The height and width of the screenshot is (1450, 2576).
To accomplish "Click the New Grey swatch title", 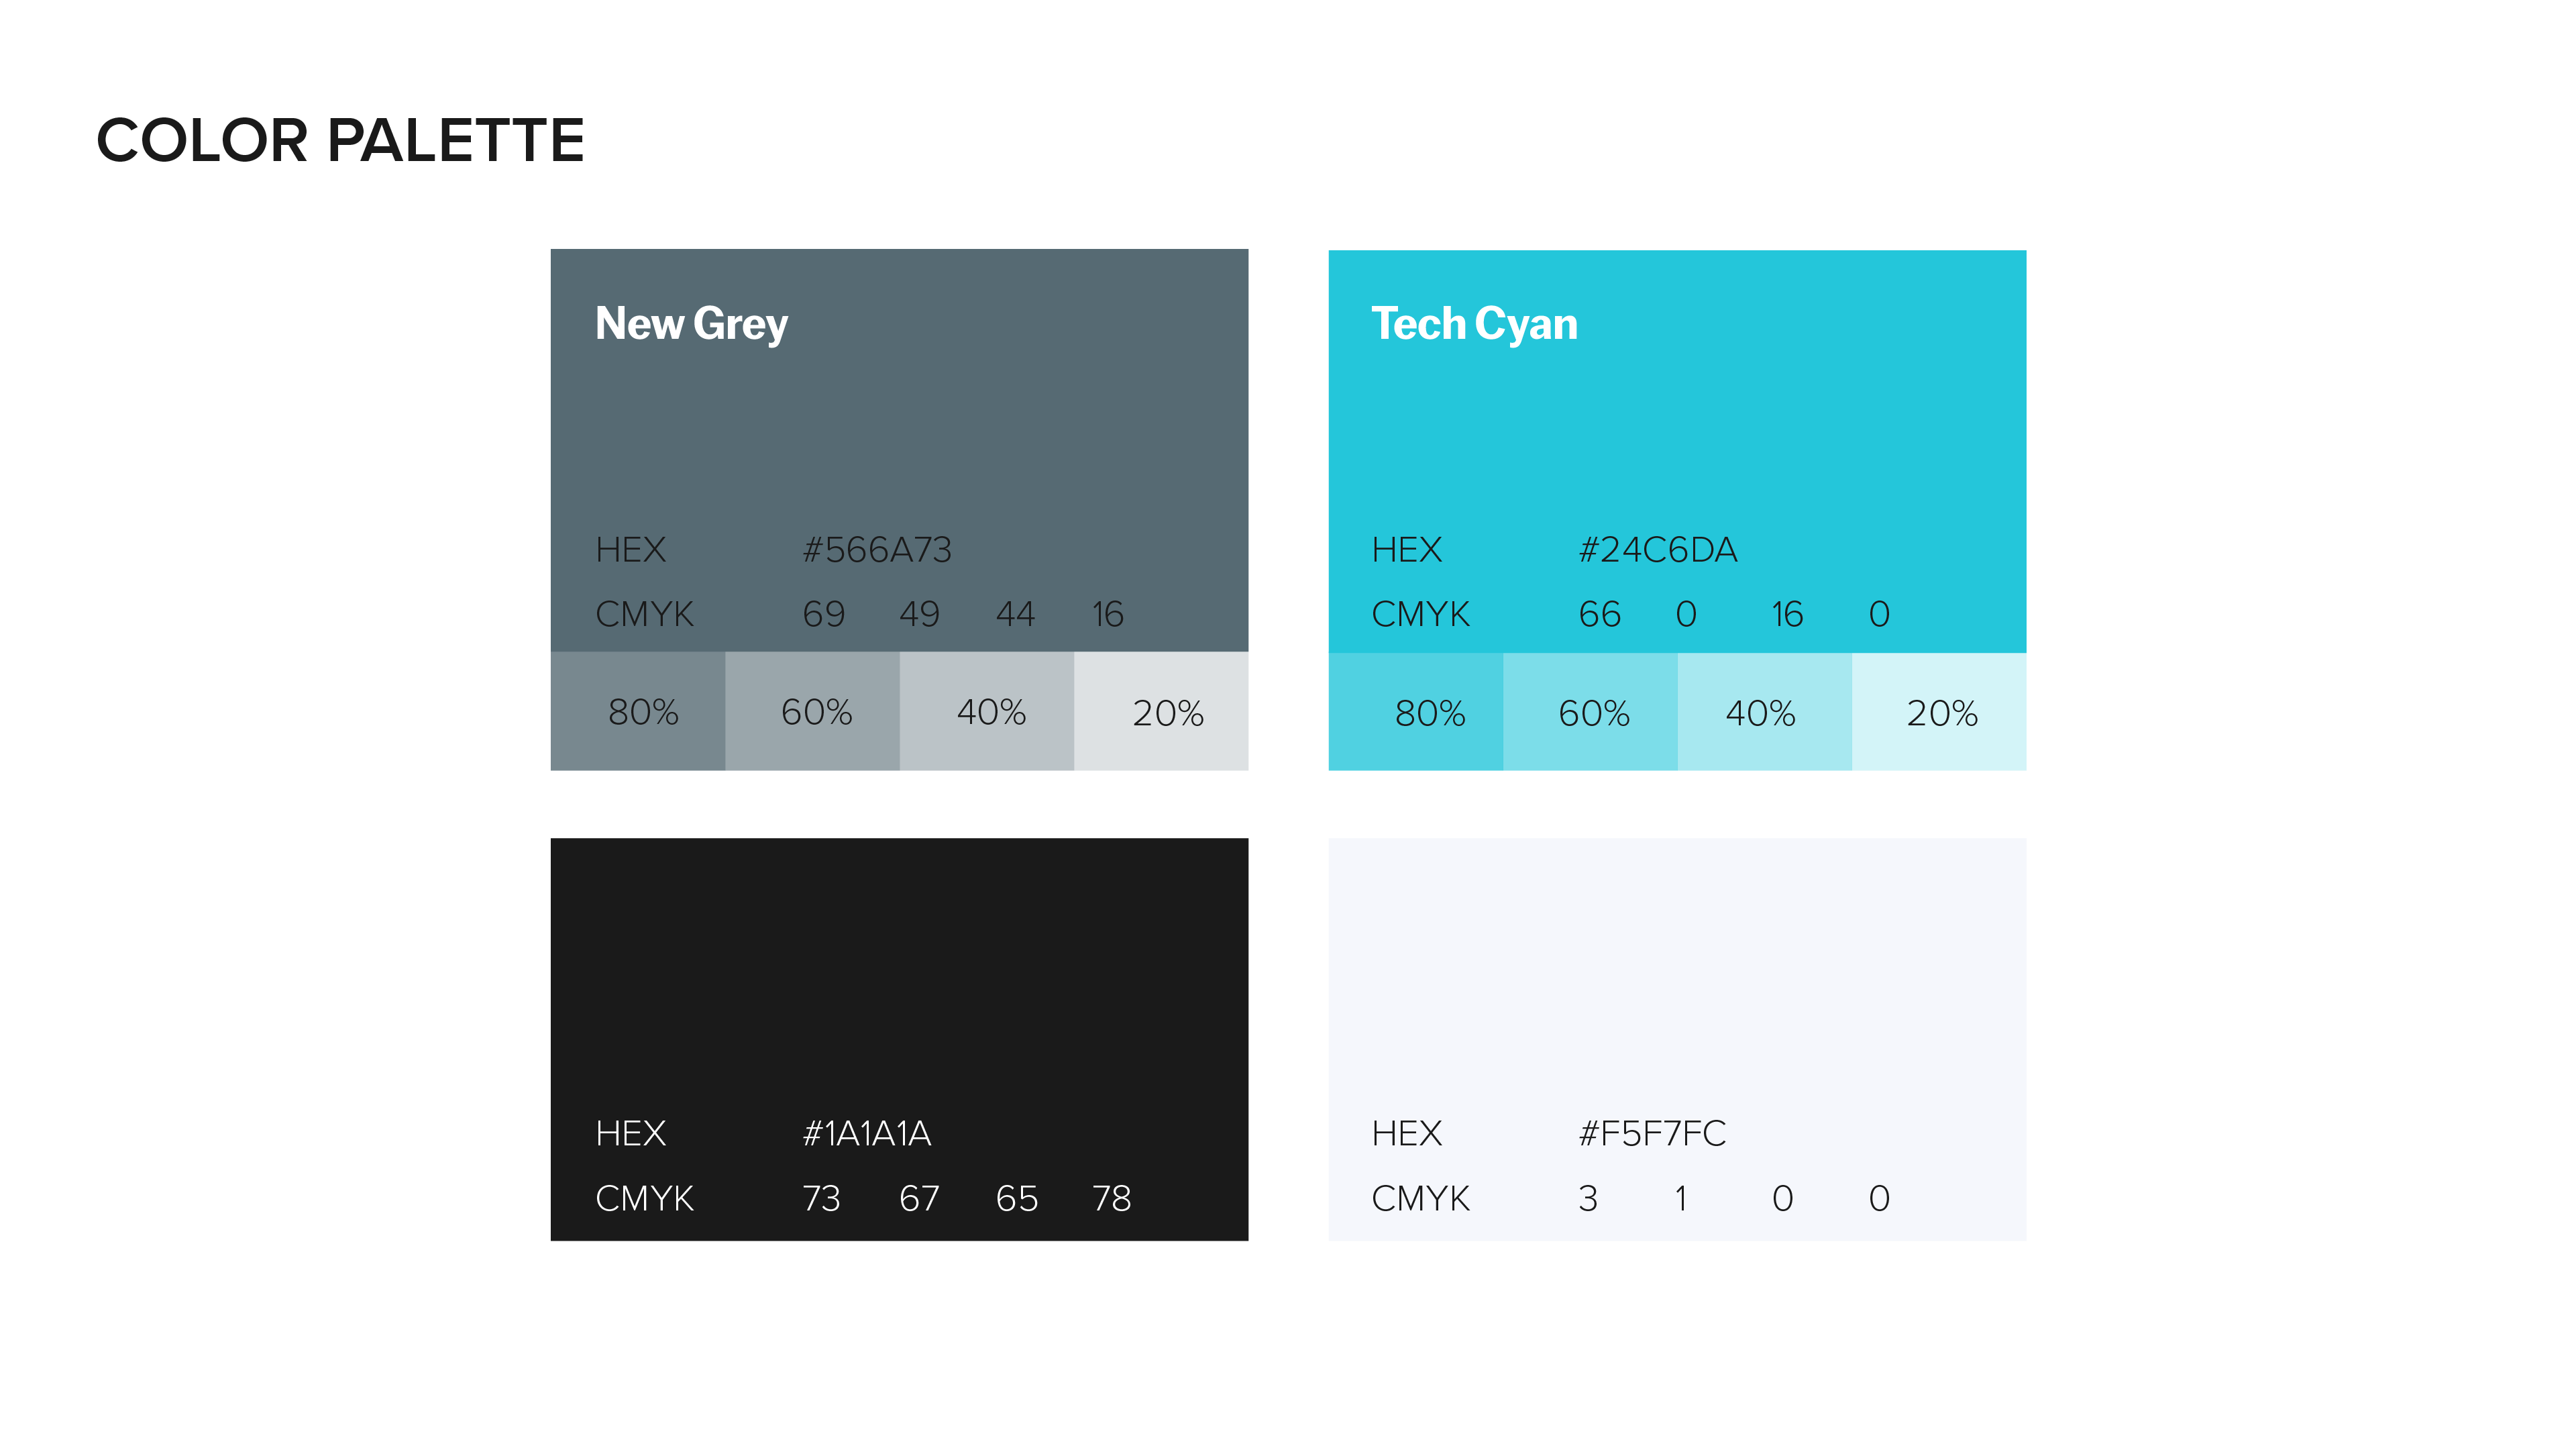I will [x=691, y=324].
